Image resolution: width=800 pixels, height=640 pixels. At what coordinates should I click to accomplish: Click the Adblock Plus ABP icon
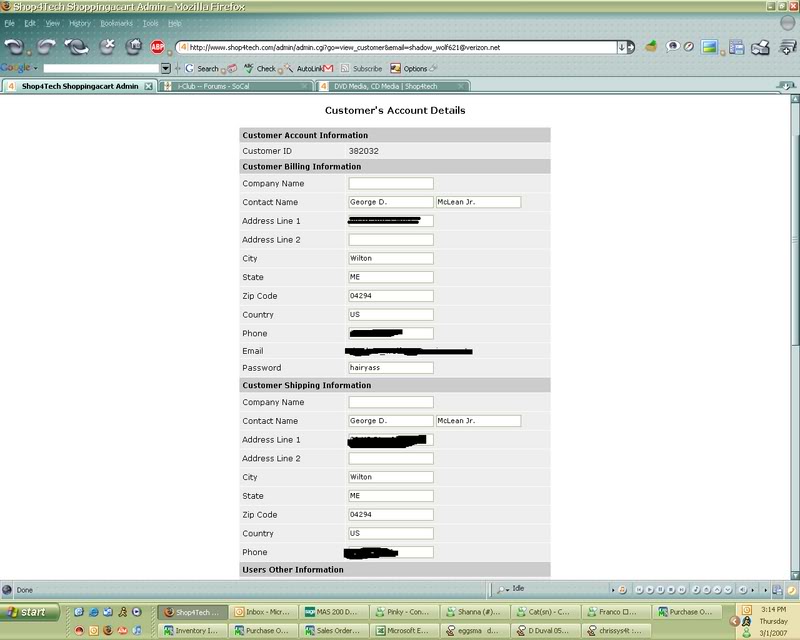[x=158, y=47]
